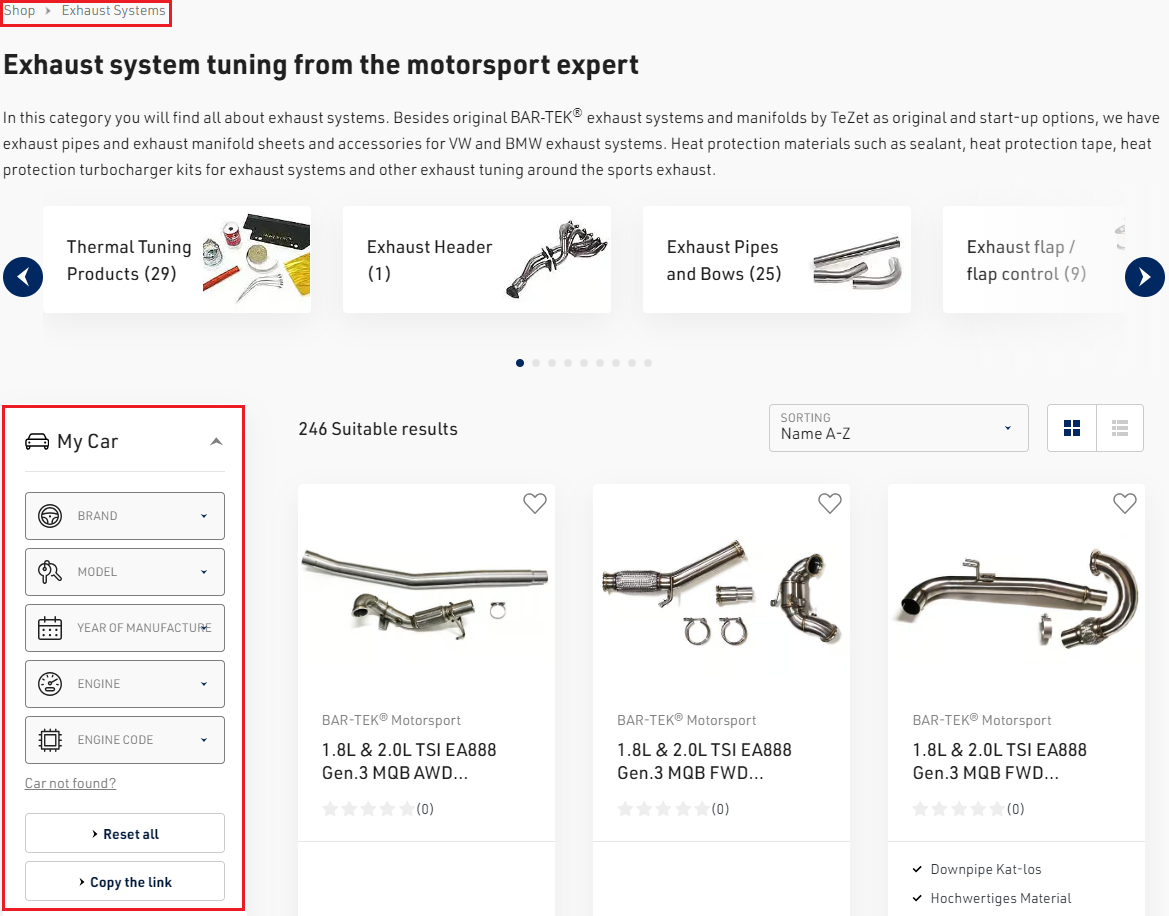Click the carousel next arrow button
This screenshot has height=916, width=1169.
(1144, 277)
